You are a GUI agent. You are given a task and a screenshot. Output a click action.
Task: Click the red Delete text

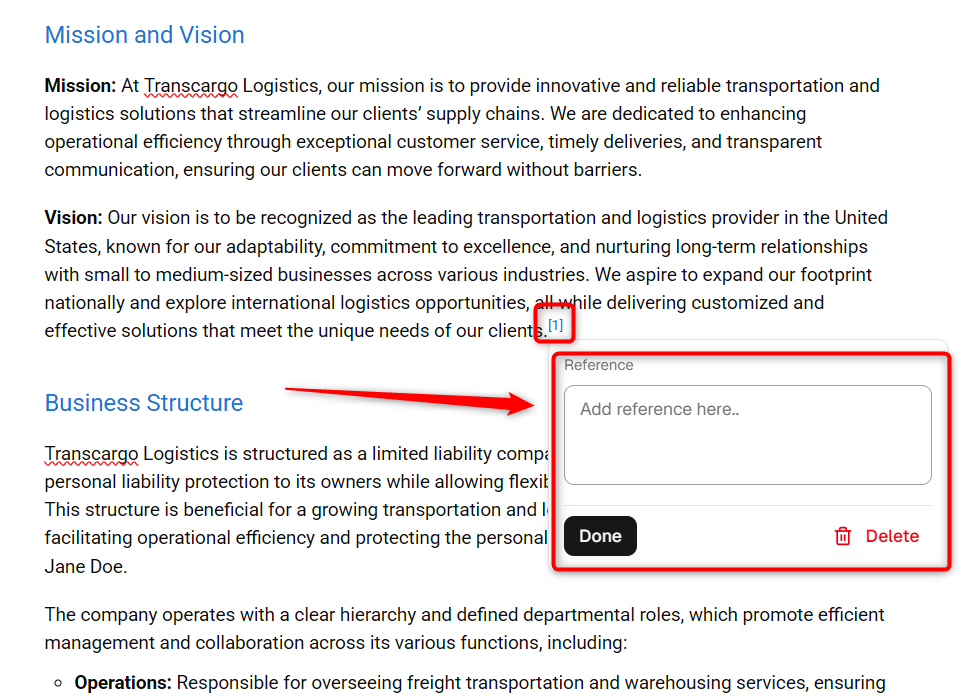(x=892, y=536)
